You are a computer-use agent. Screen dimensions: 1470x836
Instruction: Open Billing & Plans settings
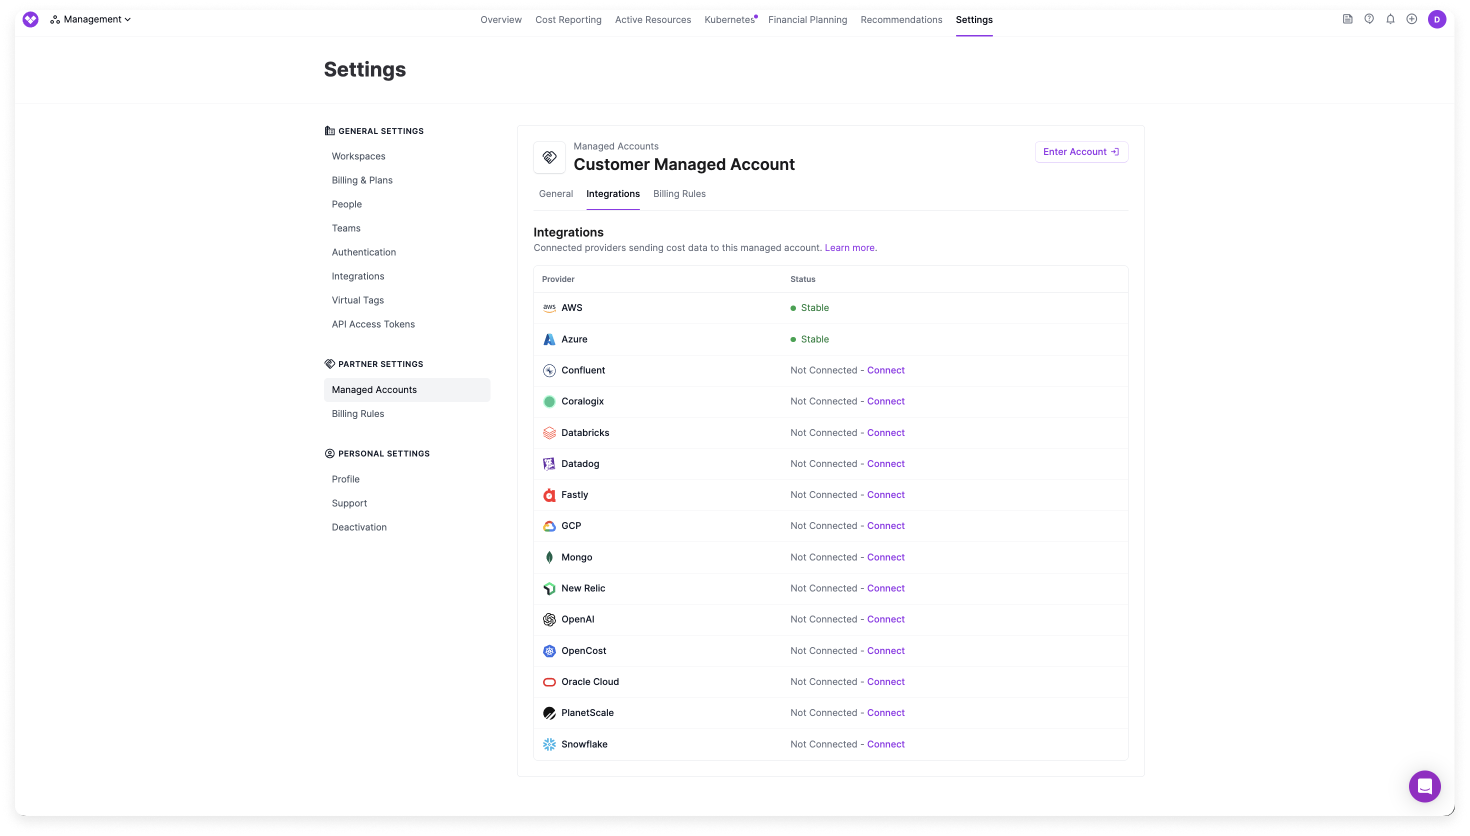point(362,180)
